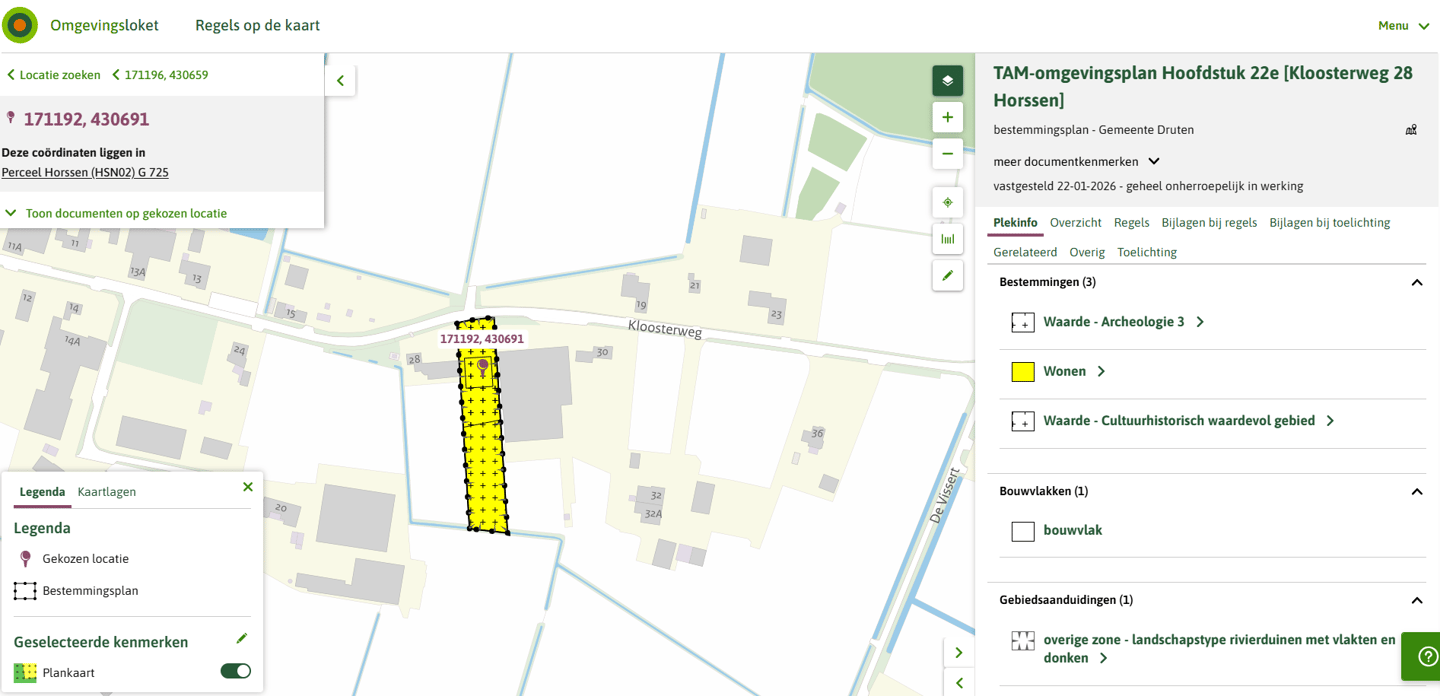Toggle the Plankaart layer switch

pos(236,671)
